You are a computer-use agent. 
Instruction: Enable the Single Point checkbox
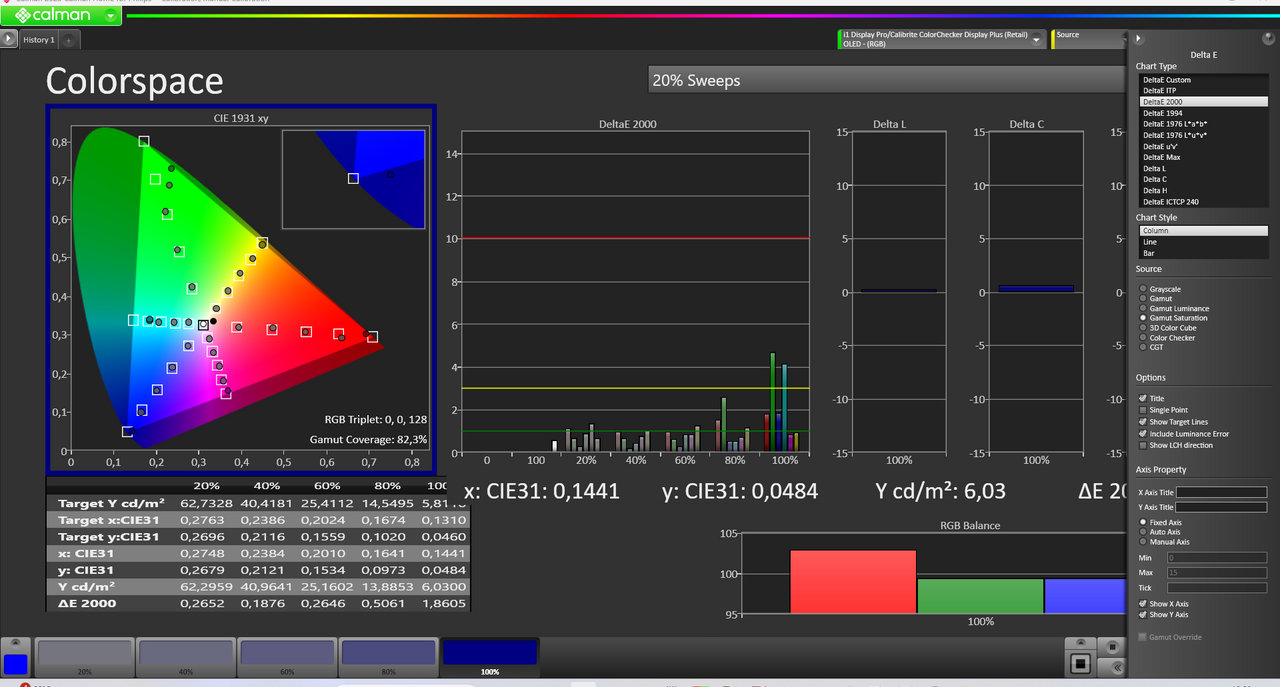[x=1143, y=410]
